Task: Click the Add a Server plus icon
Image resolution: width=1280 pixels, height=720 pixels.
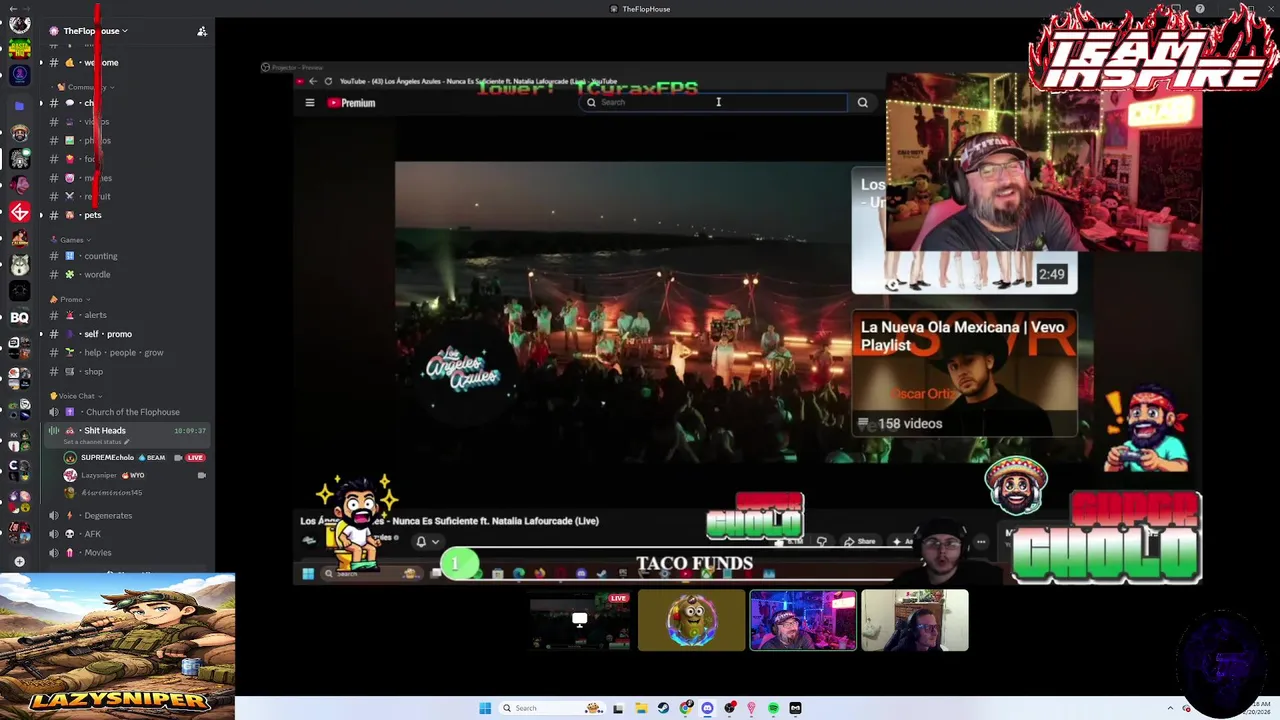Action: point(19,562)
